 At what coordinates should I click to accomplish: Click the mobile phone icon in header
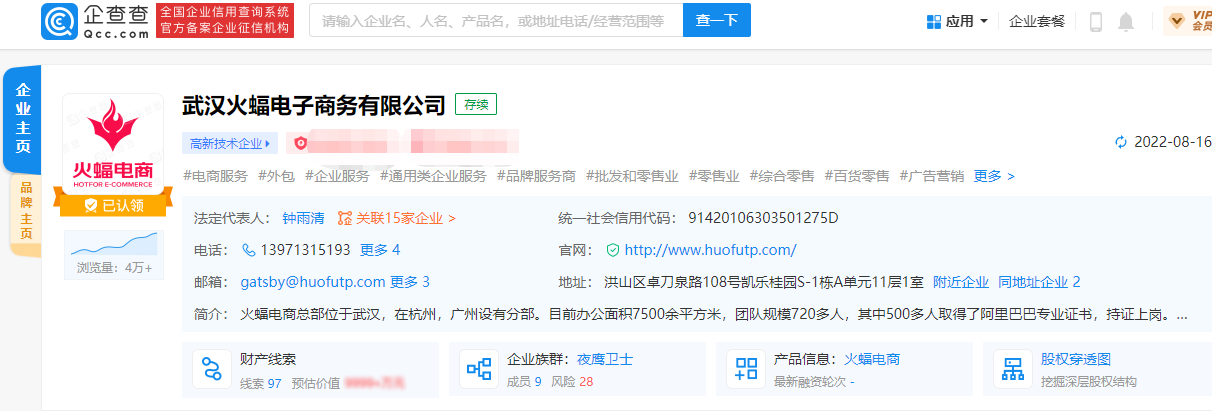1096,21
